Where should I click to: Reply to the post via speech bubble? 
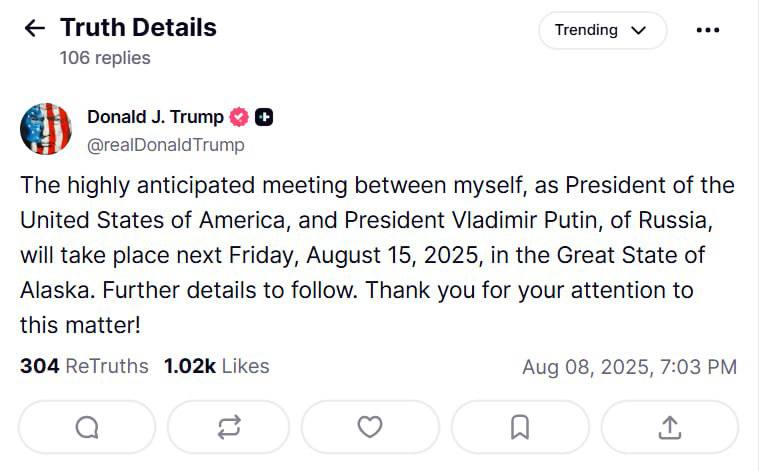tap(87, 427)
